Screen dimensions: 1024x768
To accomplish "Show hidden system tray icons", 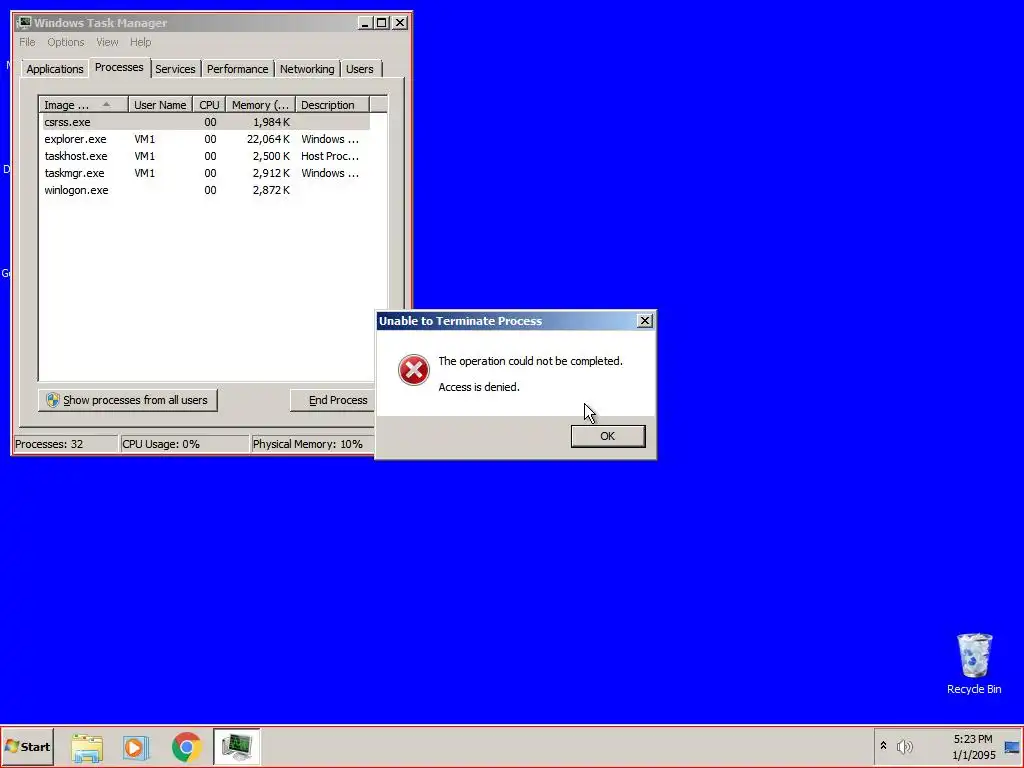I will tap(884, 746).
